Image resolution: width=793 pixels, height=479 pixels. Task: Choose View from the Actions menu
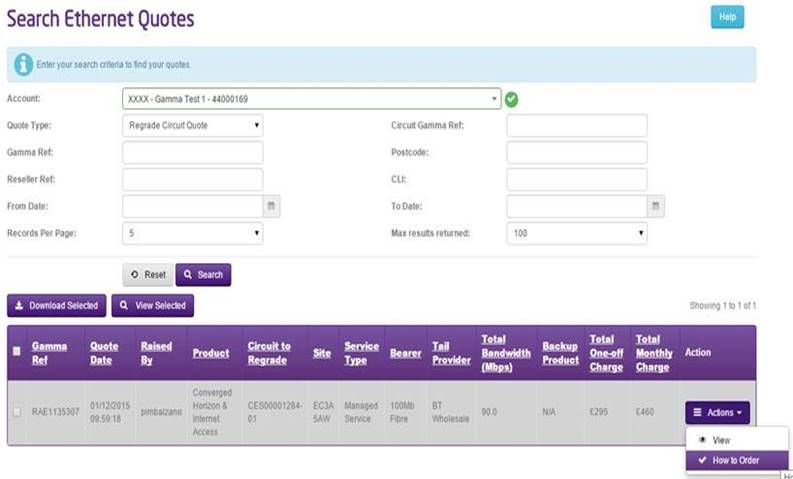coord(737,440)
